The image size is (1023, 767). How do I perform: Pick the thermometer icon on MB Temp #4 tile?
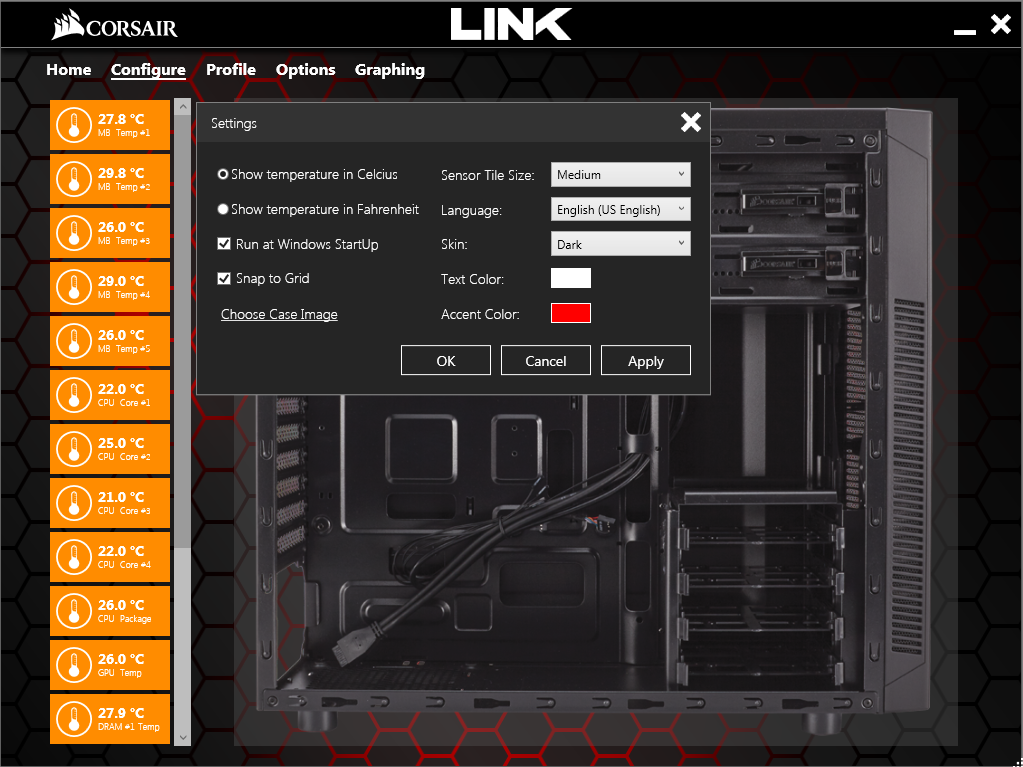[x=73, y=287]
